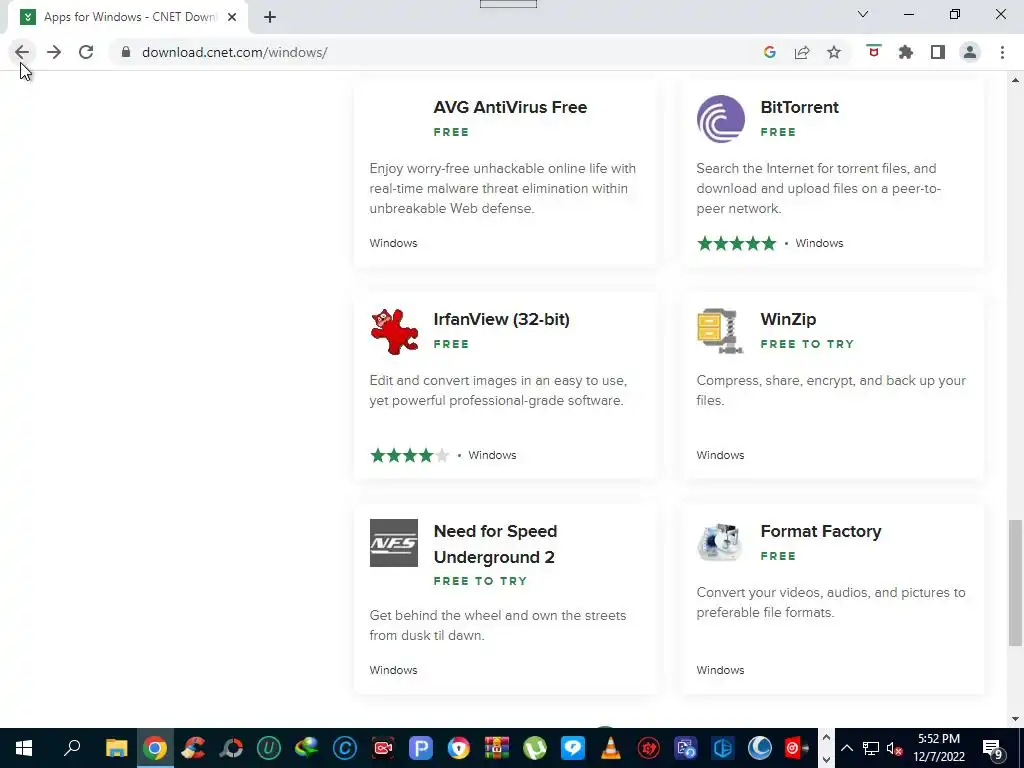Click the muted volume tray icon
The height and width of the screenshot is (768, 1024).
tap(895, 748)
